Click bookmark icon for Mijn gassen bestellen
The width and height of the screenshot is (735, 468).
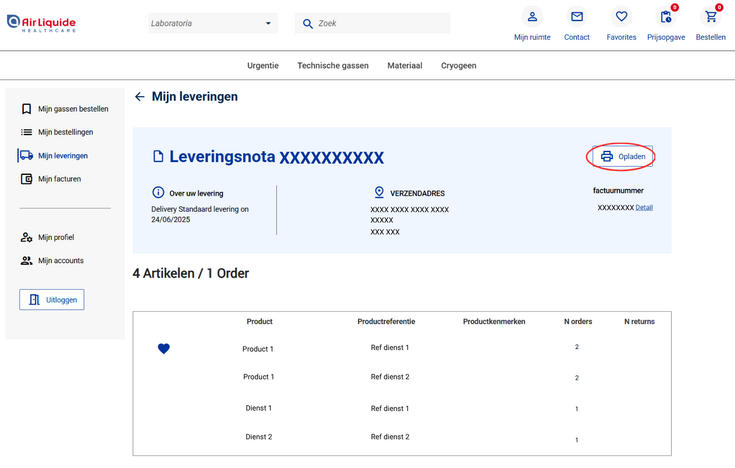tap(26, 109)
